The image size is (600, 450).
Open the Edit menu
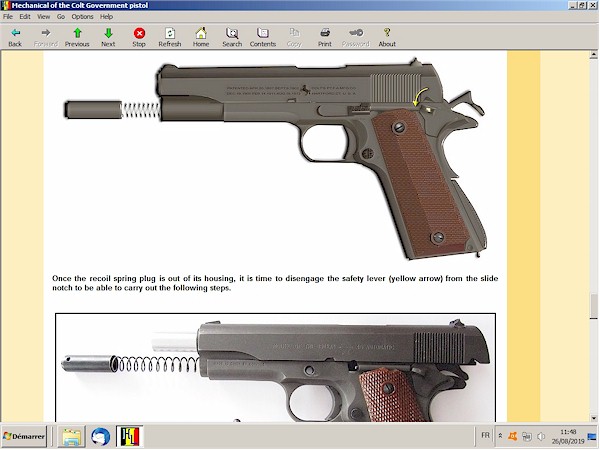(x=25, y=16)
